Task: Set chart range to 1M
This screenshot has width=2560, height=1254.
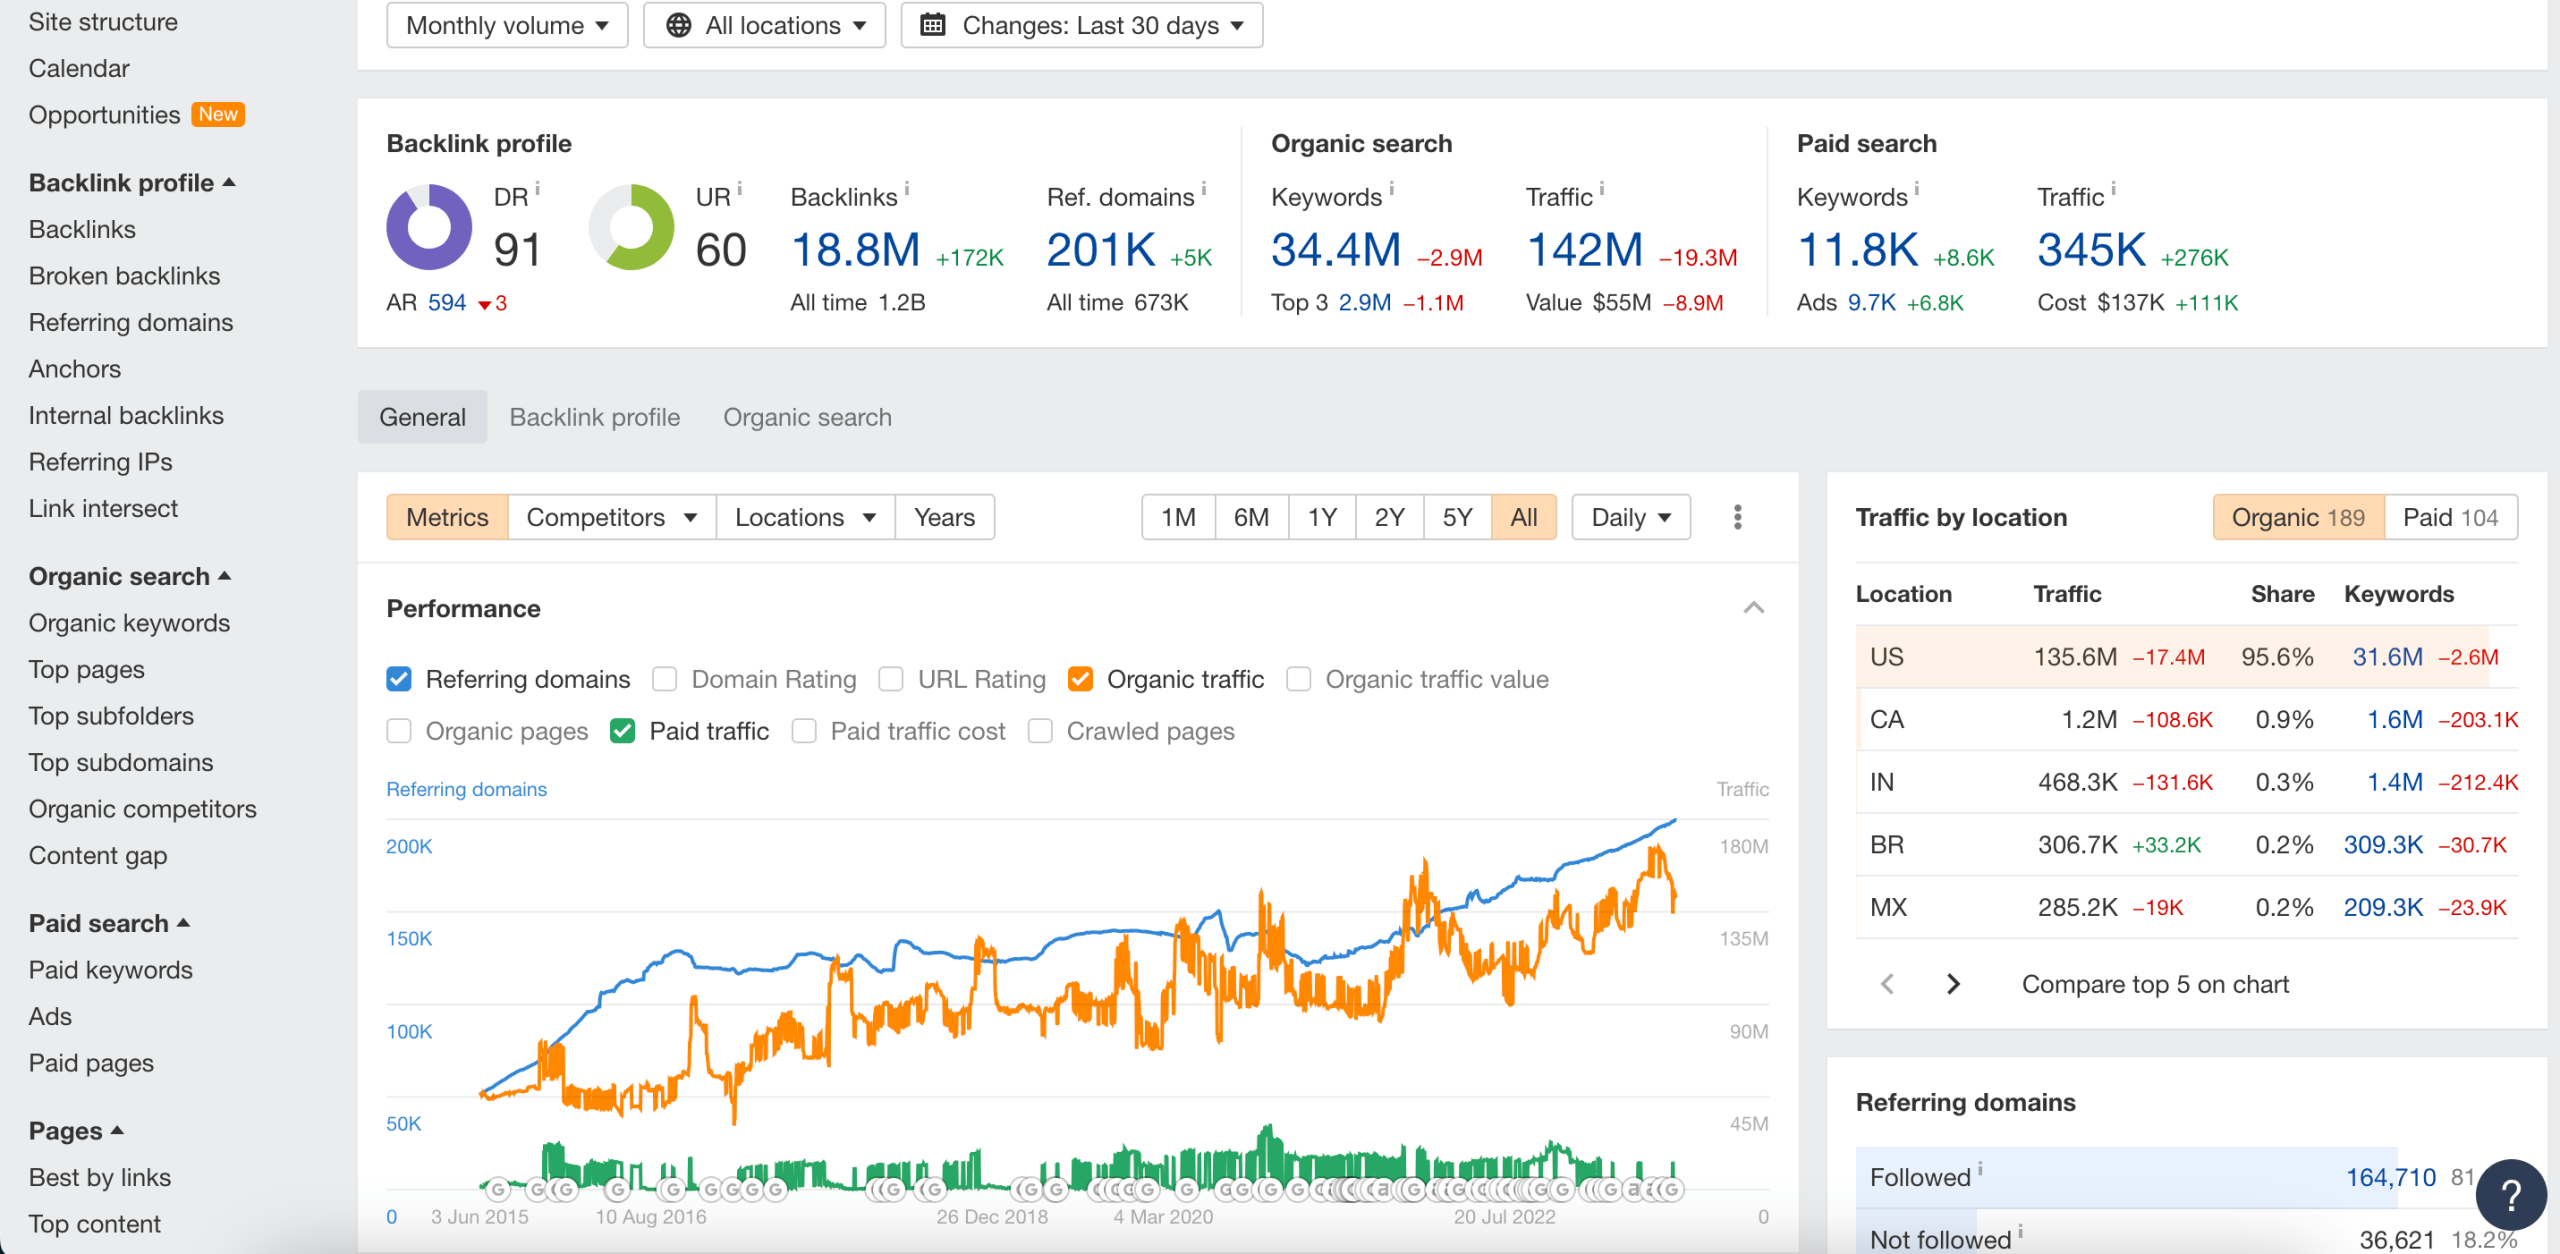Action: point(1178,517)
